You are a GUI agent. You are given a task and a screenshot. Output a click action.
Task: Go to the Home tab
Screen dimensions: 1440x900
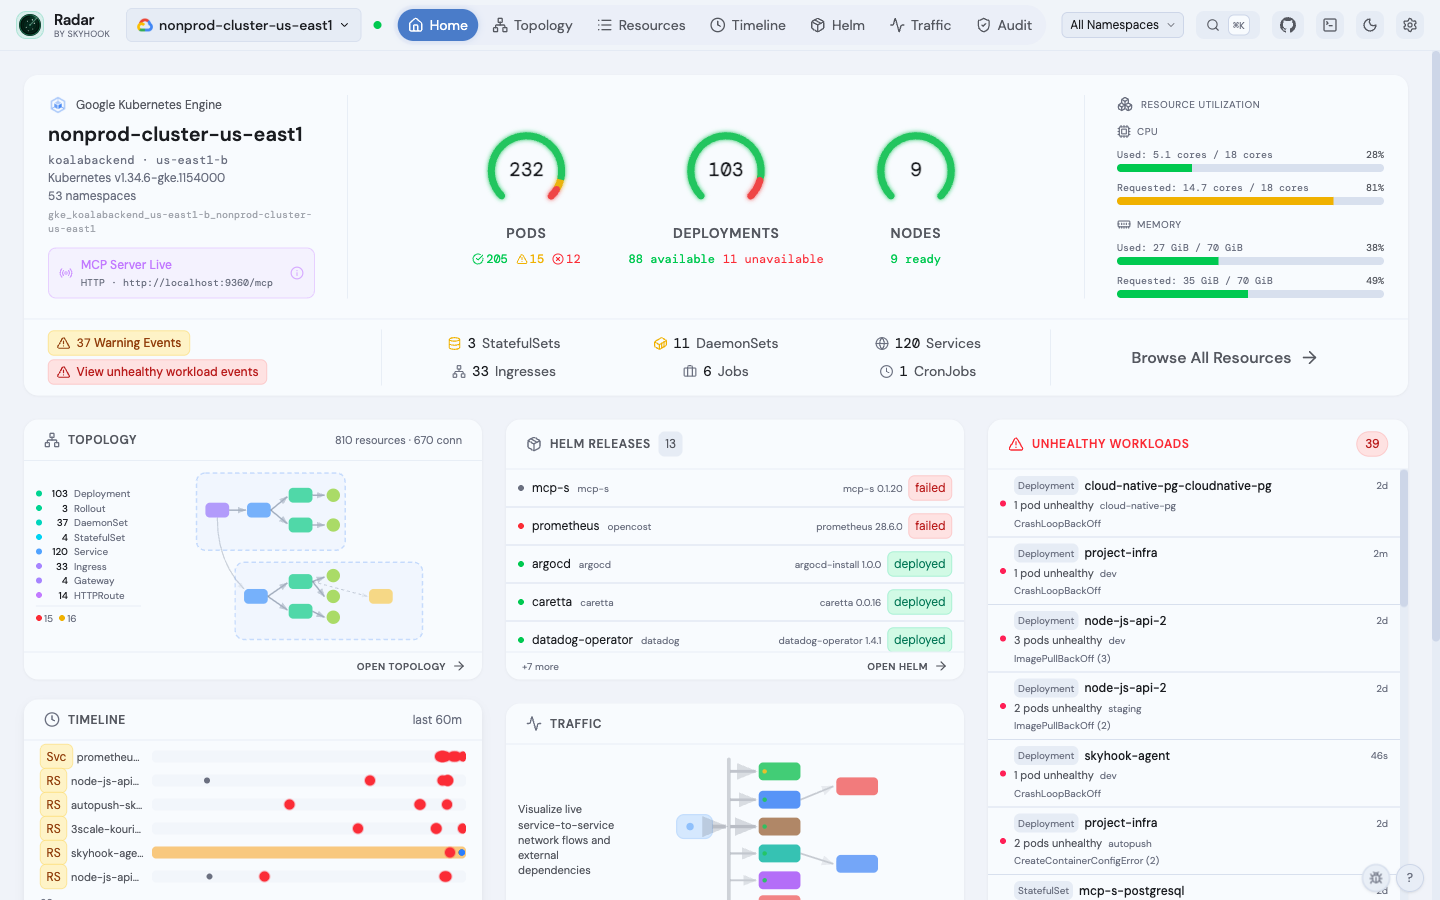tap(438, 25)
